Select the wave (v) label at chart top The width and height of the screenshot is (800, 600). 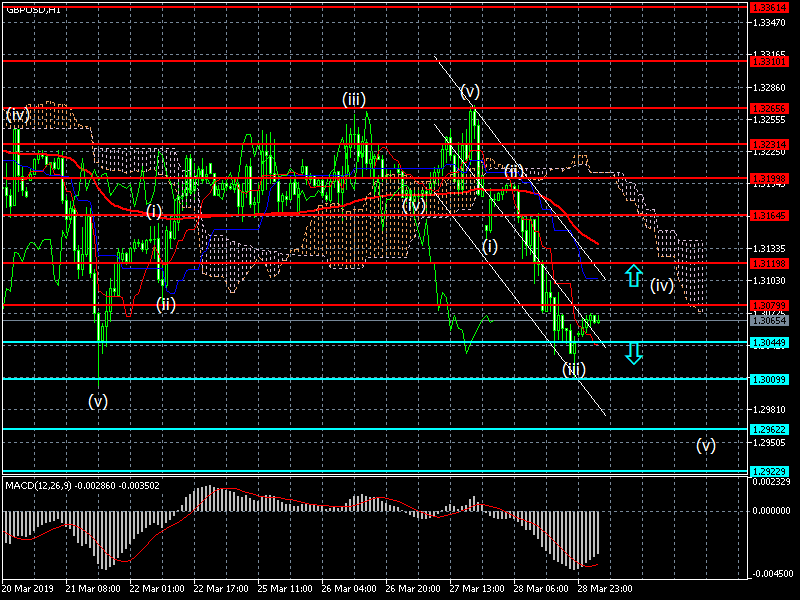(470, 91)
